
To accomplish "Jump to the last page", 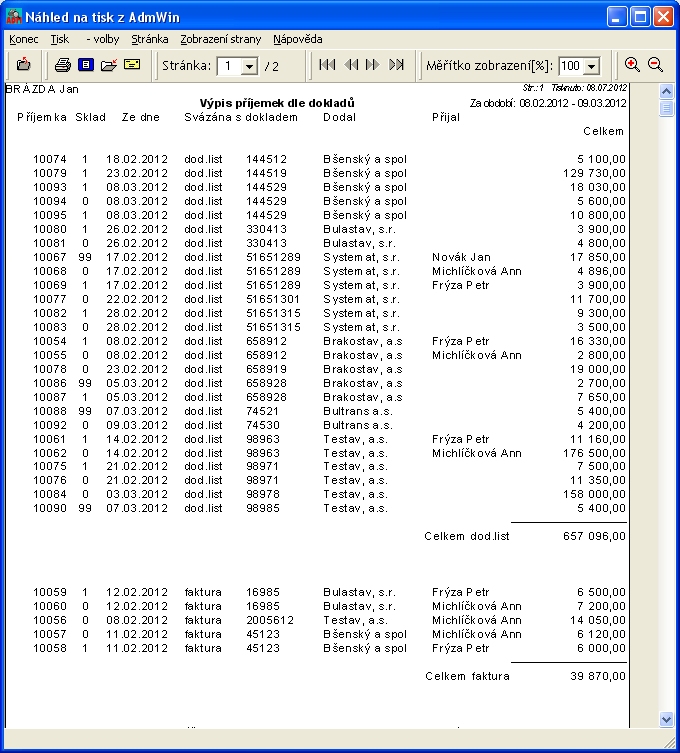I will [x=397, y=65].
